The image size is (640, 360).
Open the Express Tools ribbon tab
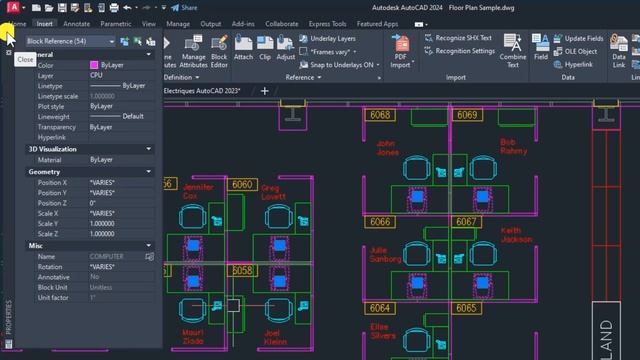click(x=327, y=24)
